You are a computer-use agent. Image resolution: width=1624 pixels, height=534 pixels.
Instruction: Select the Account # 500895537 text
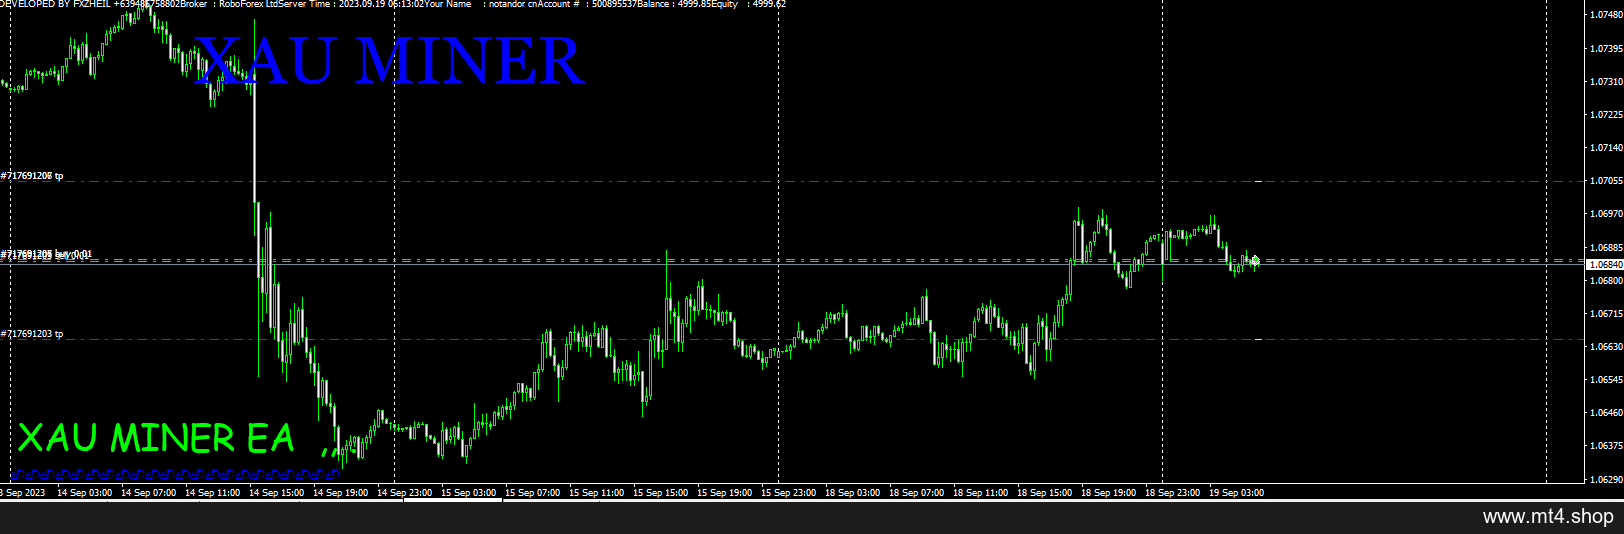(589, 4)
